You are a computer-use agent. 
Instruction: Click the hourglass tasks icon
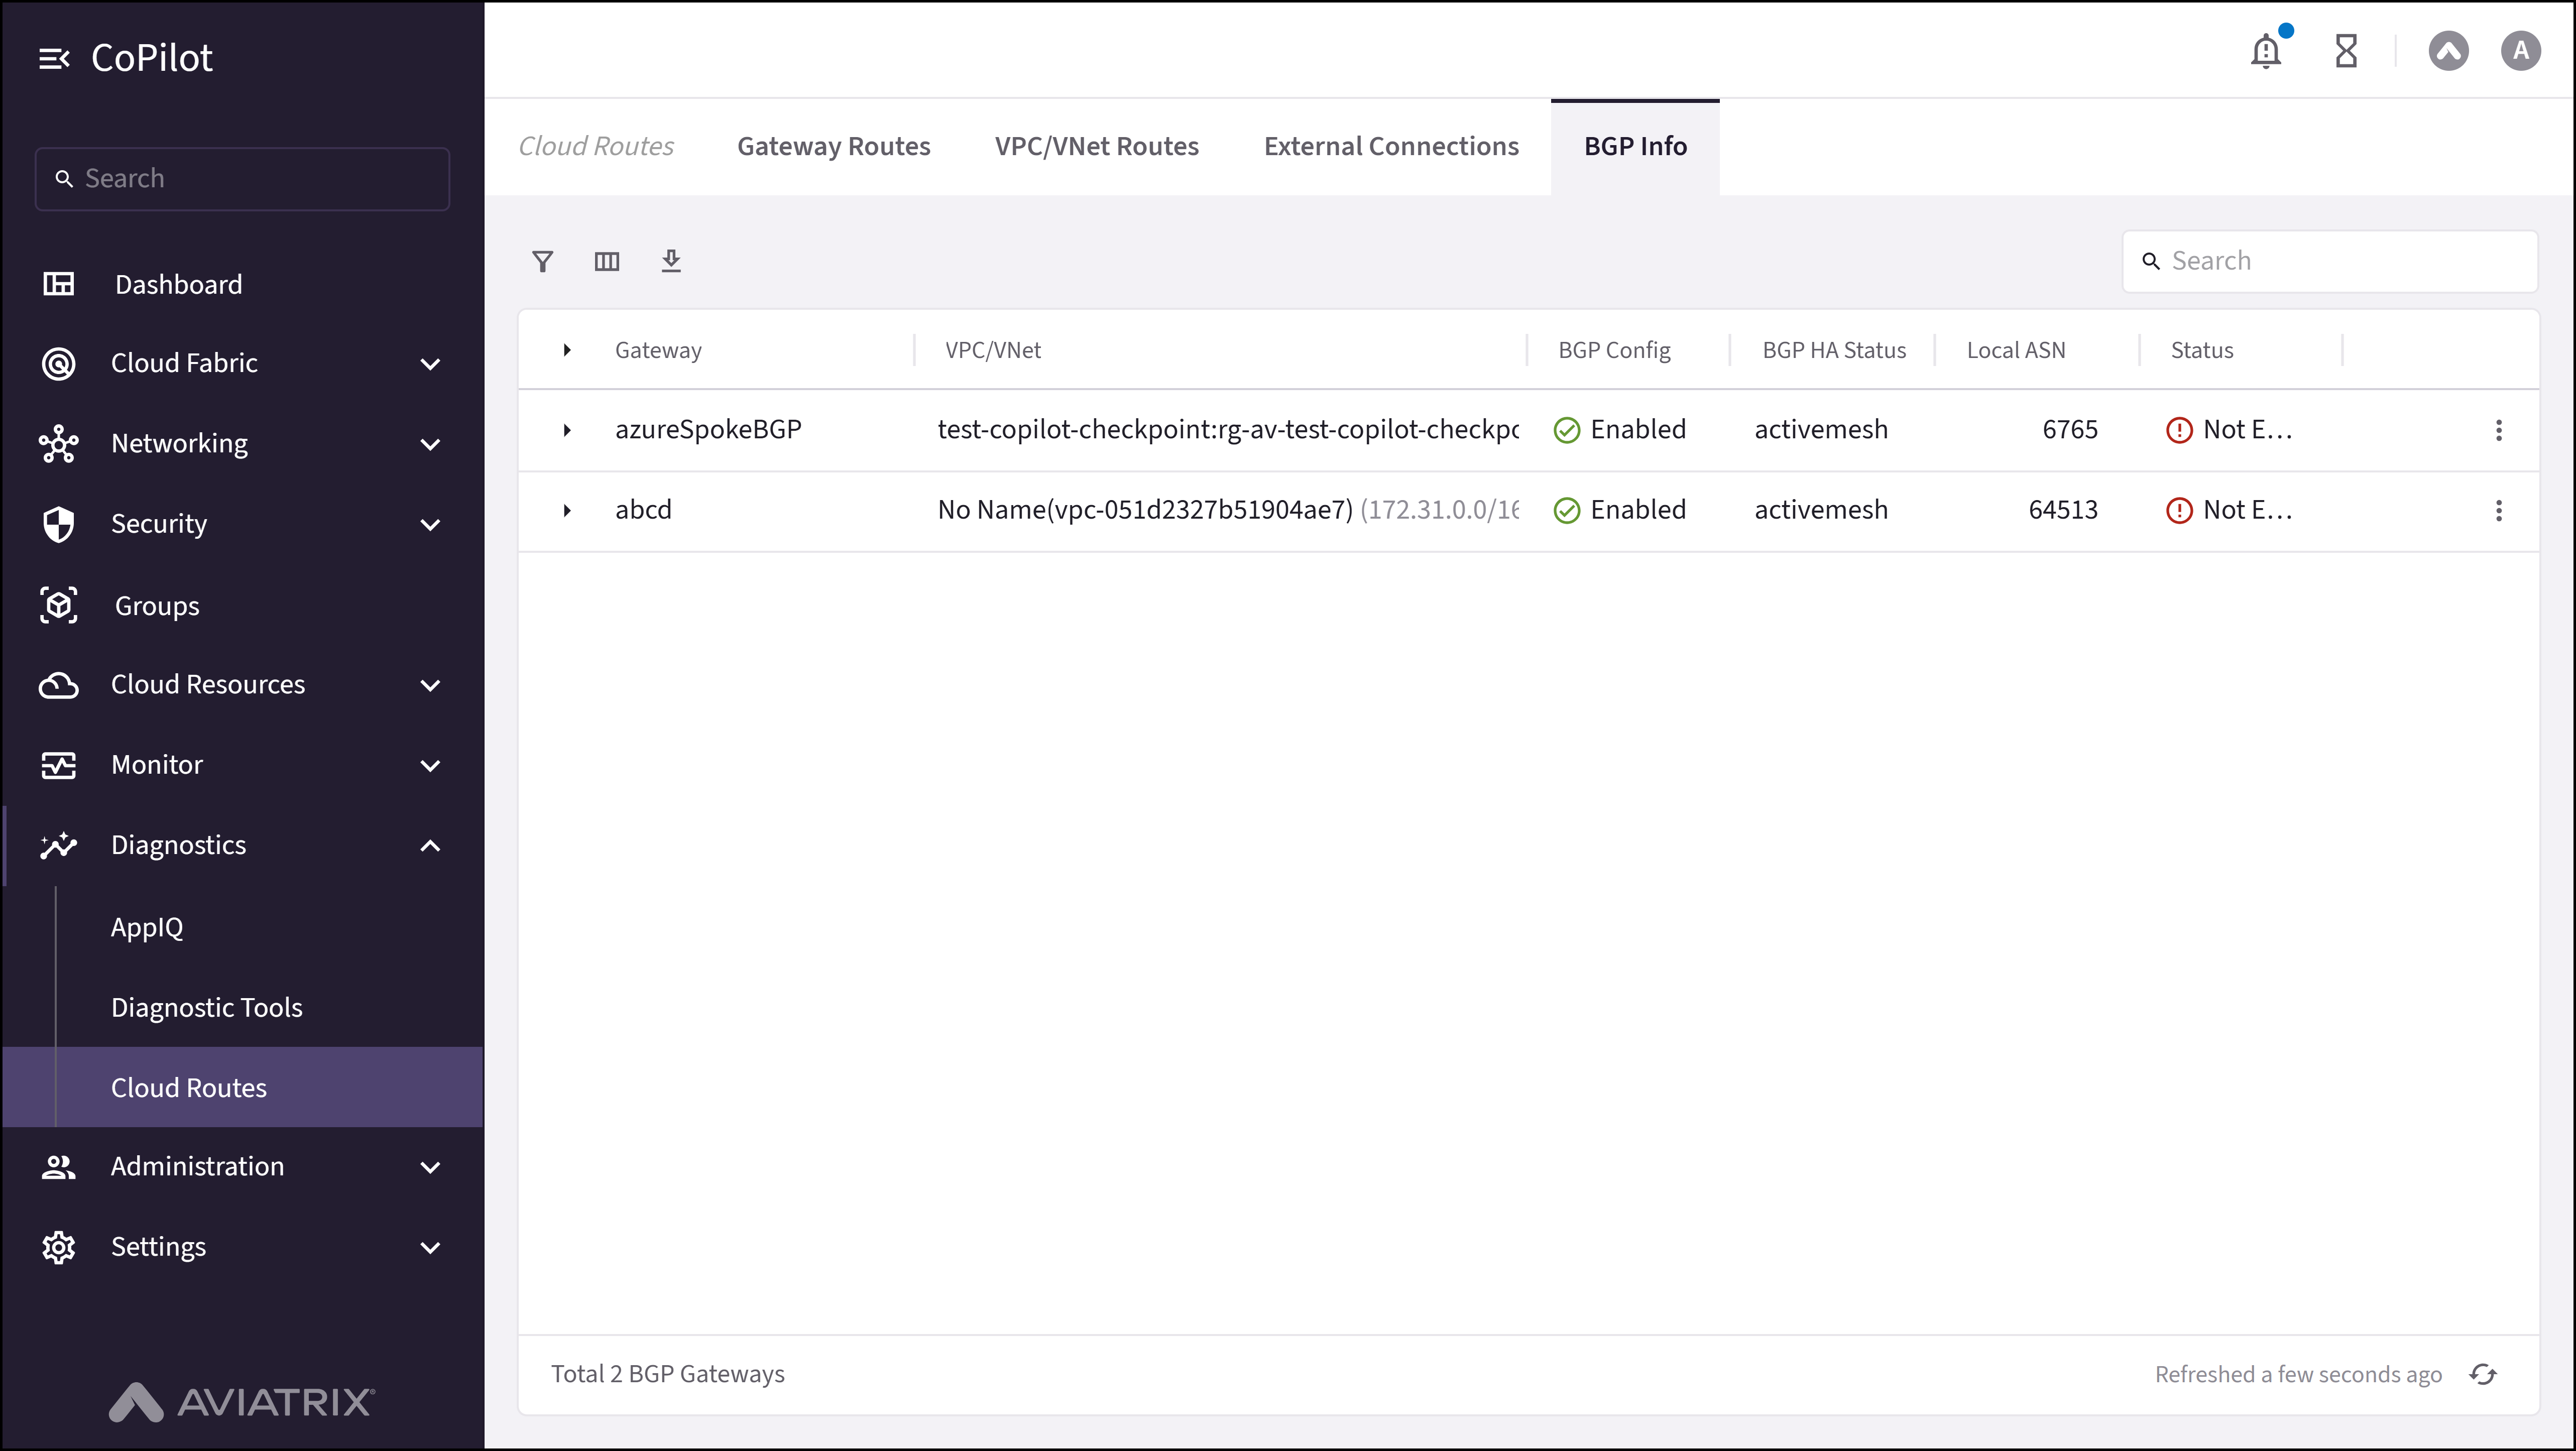2346,51
